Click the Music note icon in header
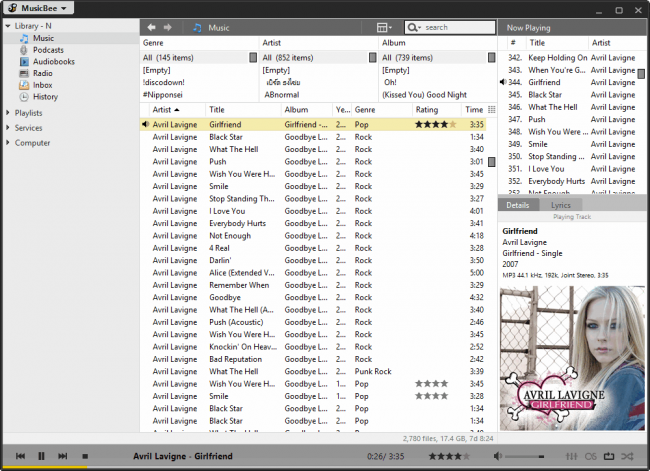Screen dimensions: 650x471 click(x=197, y=28)
